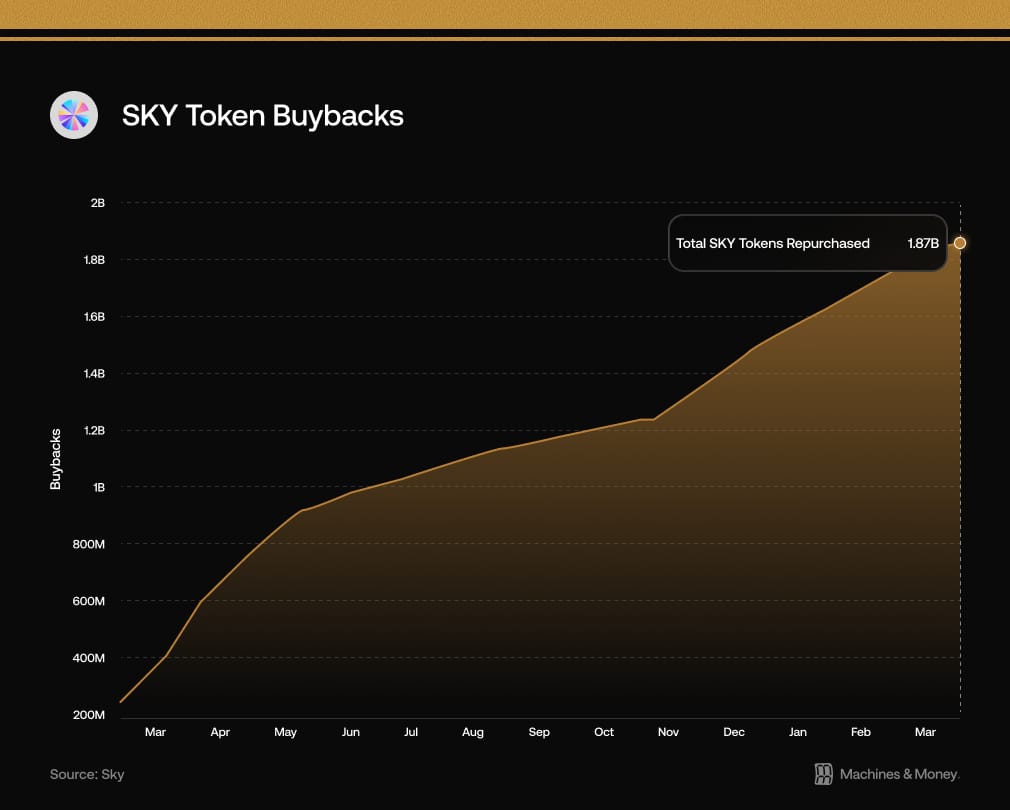Click the 'May' x-axis label
Image resolution: width=1010 pixels, height=810 pixels.
point(285,732)
